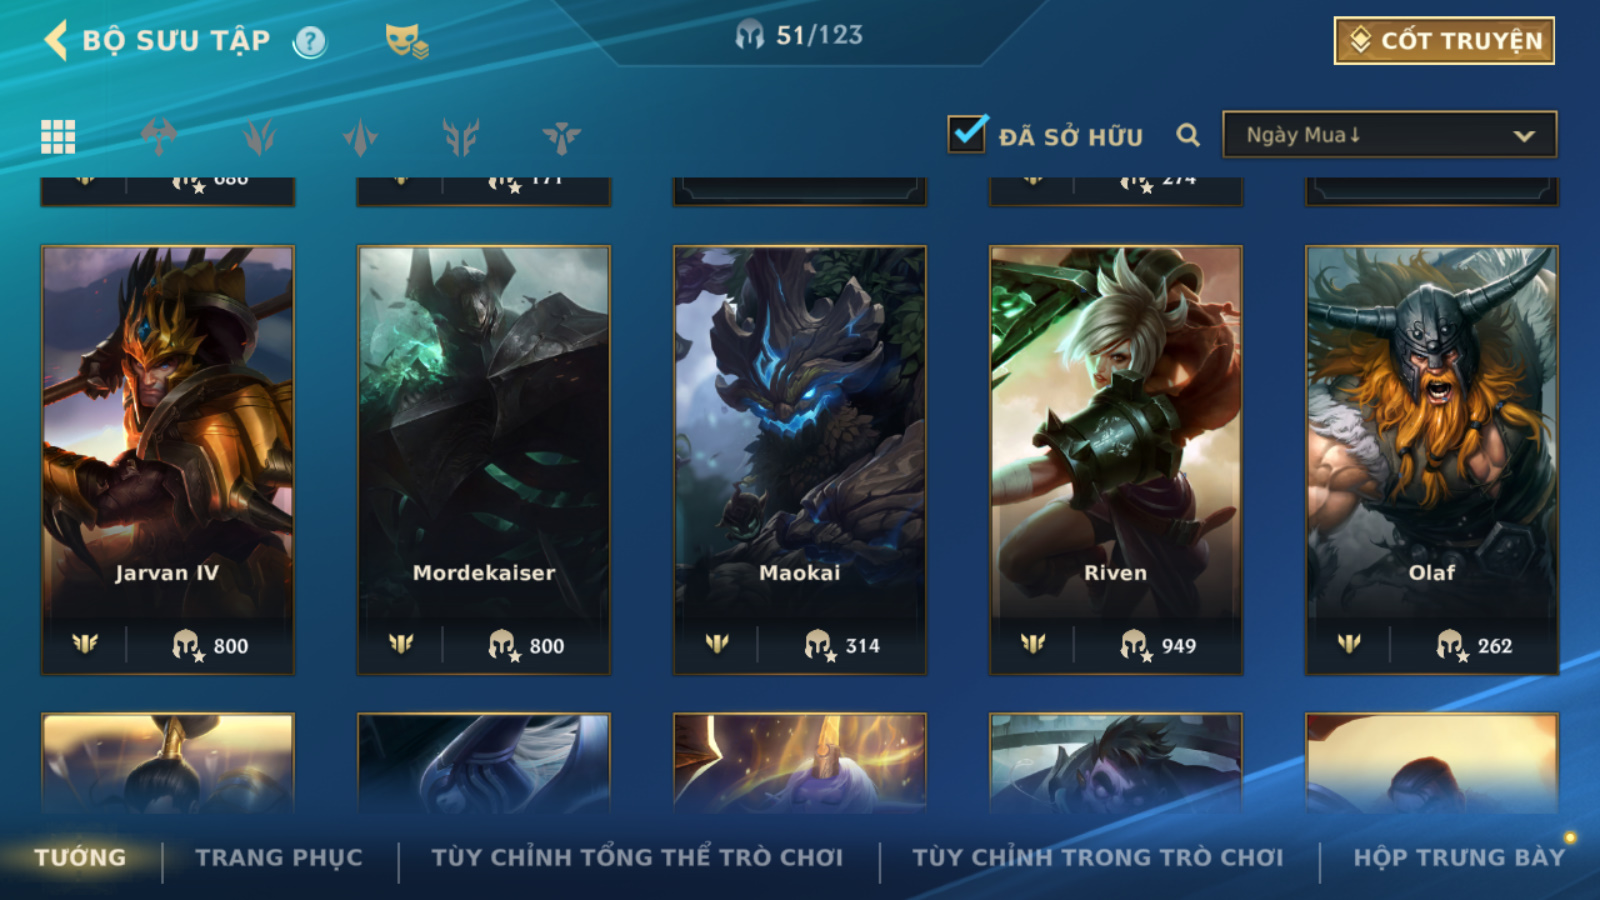Filter by the first role icon after the grid
The image size is (1600, 900).
[159, 136]
